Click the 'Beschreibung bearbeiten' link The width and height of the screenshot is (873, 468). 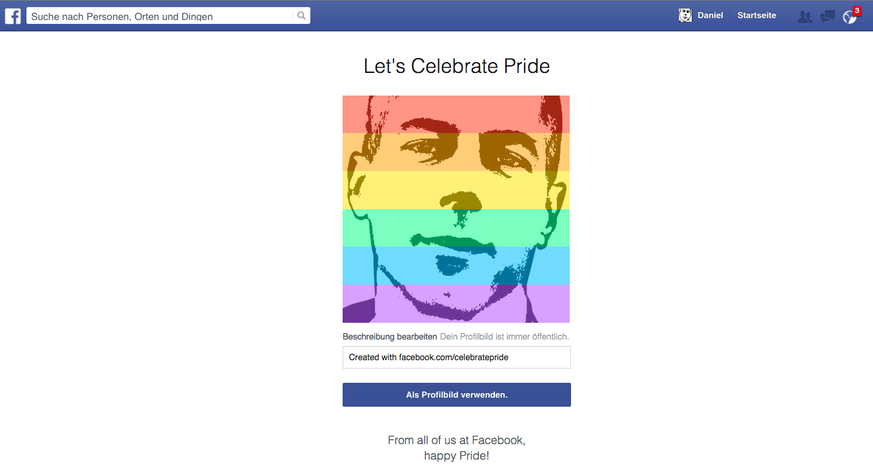(389, 337)
